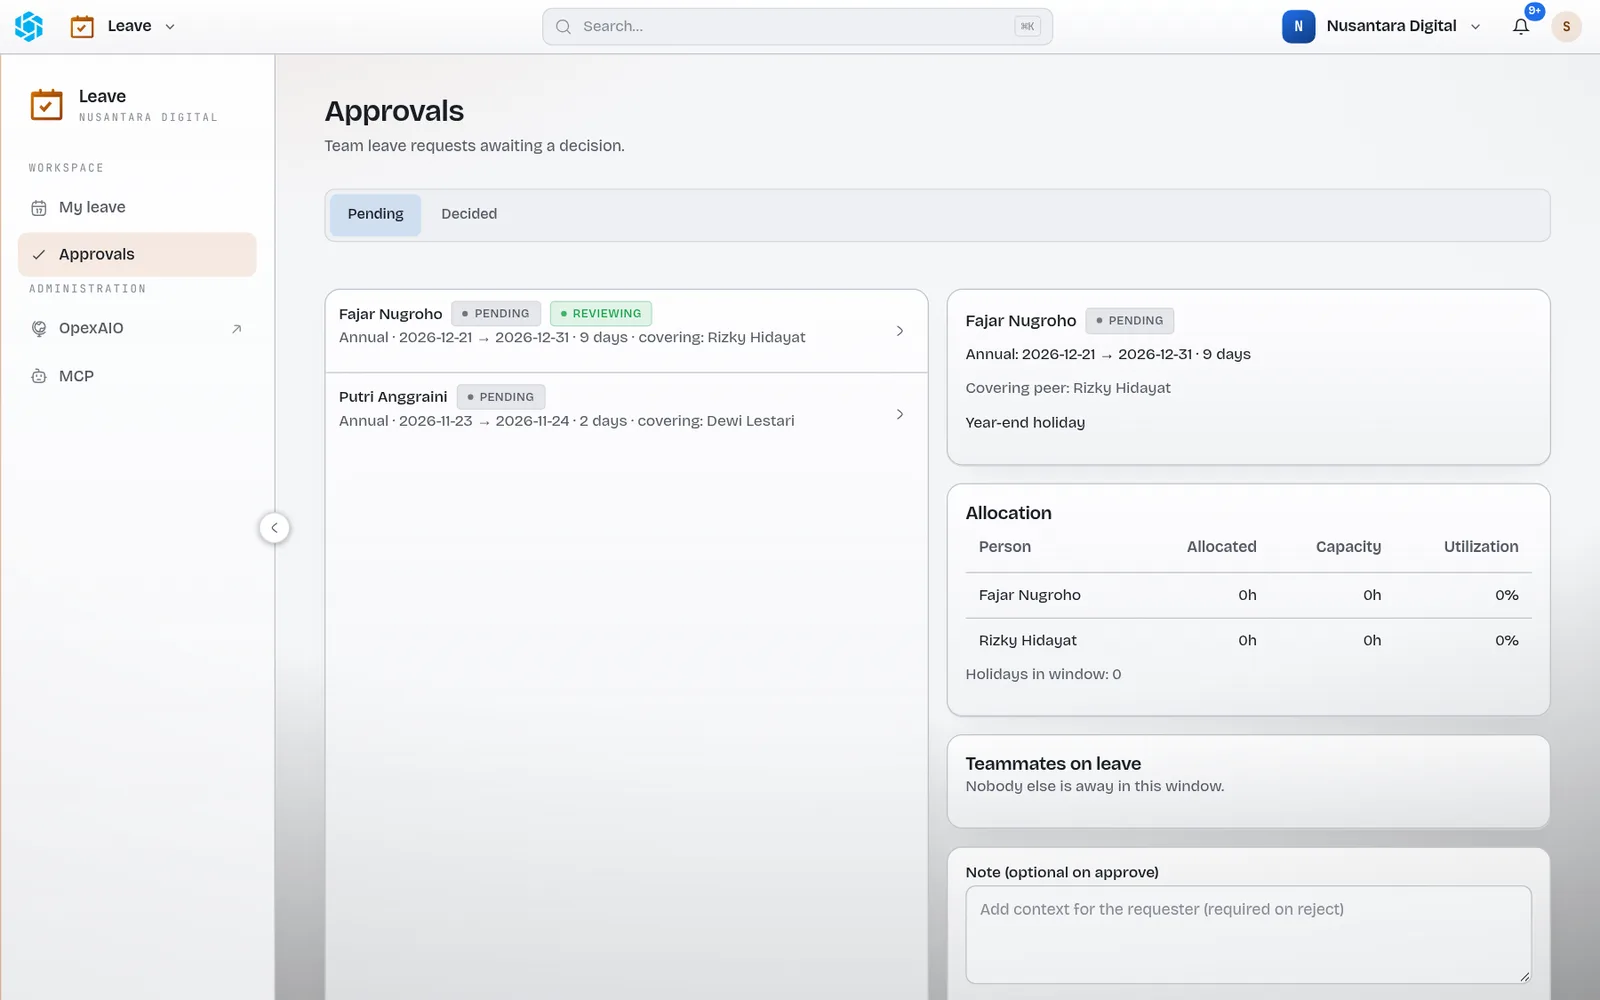This screenshot has width=1600, height=1000.
Task: Select Putri Anggraini name in request list
Action: (393, 397)
